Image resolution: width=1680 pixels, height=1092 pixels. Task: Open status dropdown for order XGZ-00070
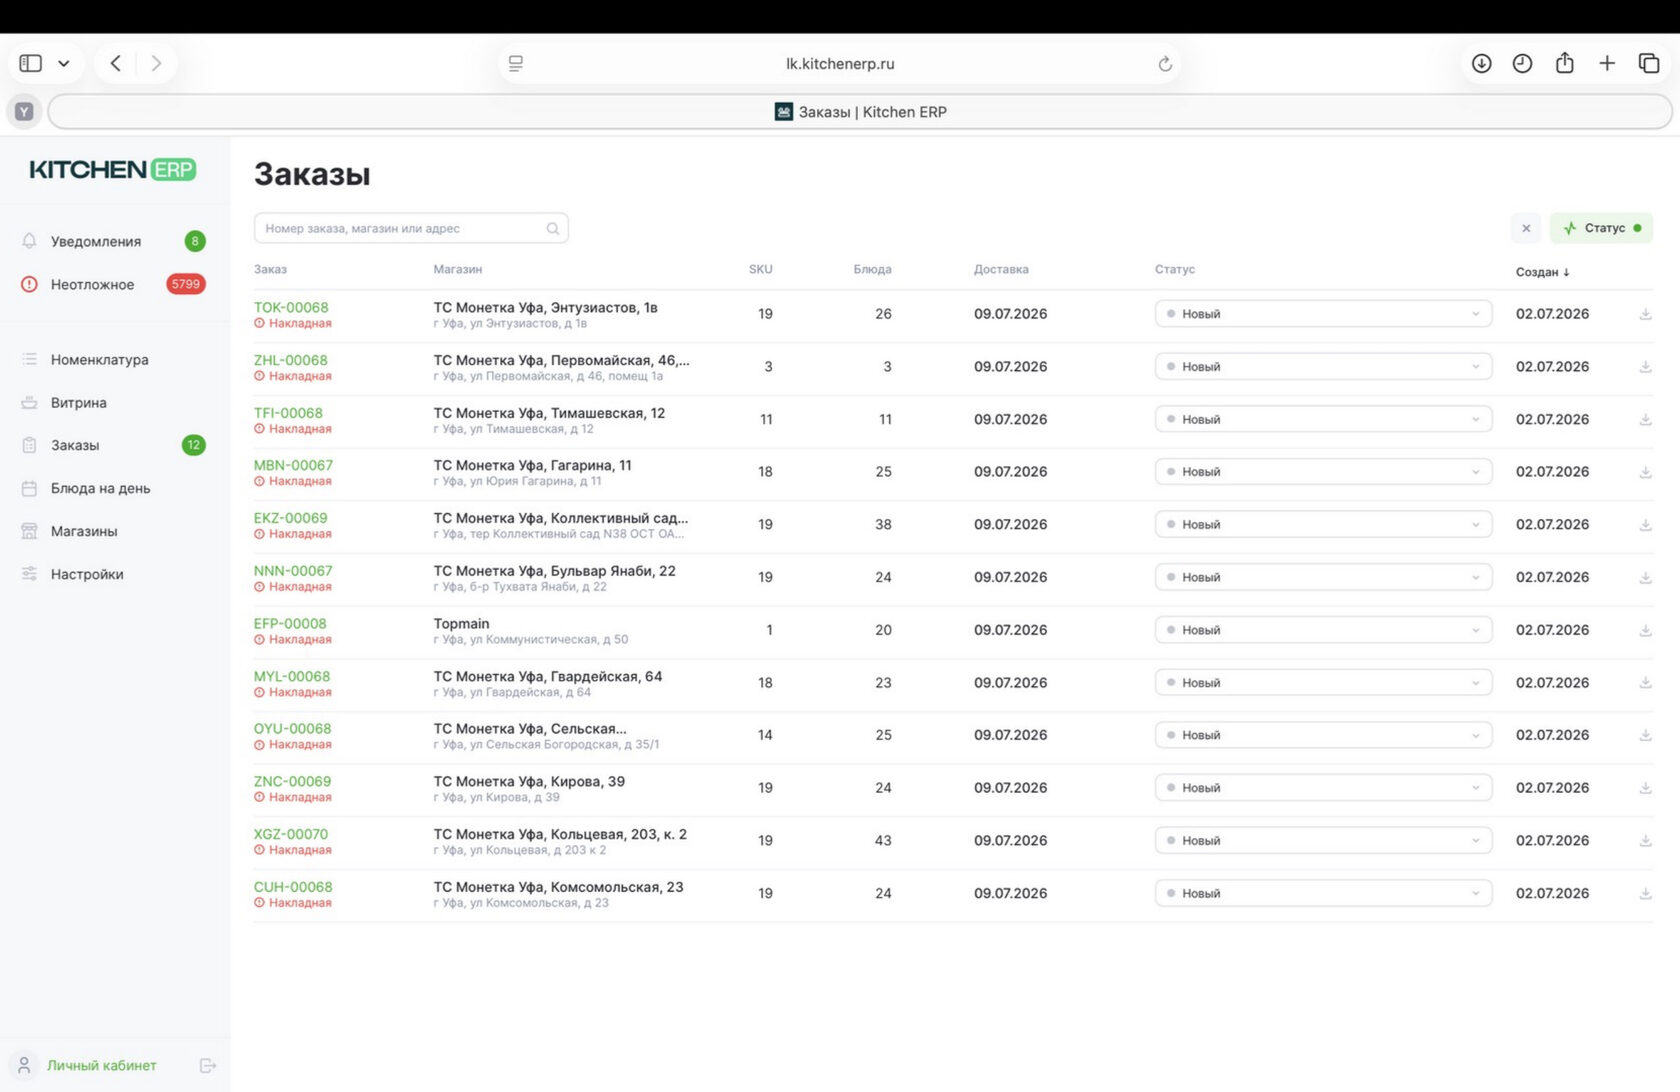pos(1323,841)
